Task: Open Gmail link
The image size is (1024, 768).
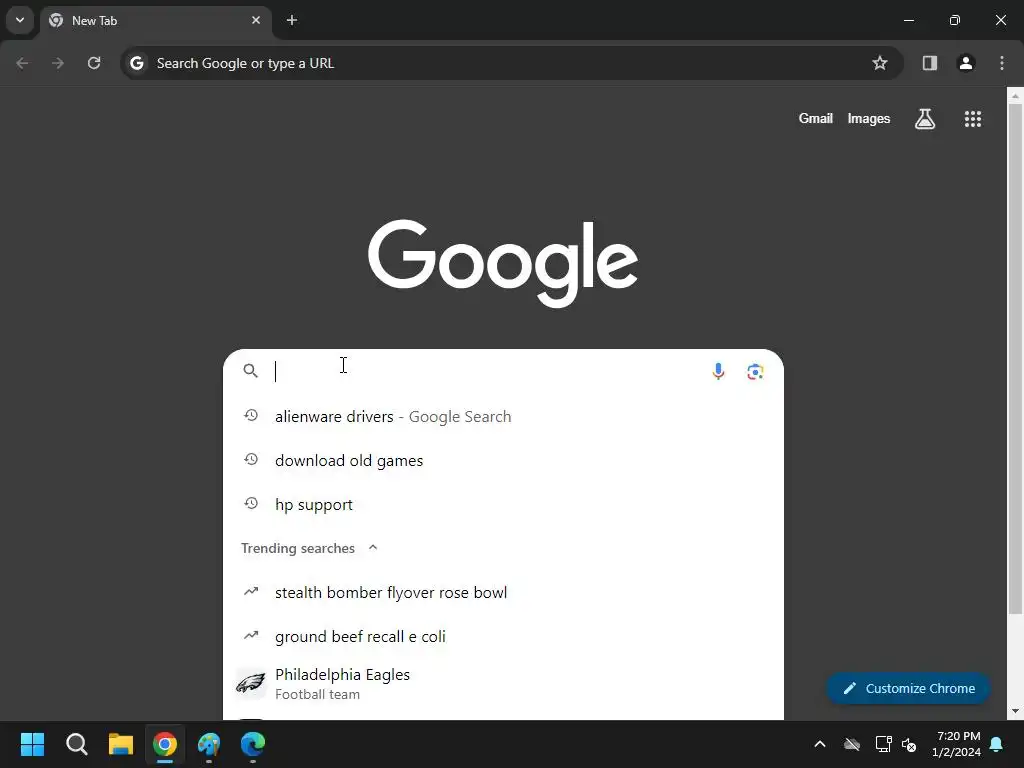Action: [815, 119]
